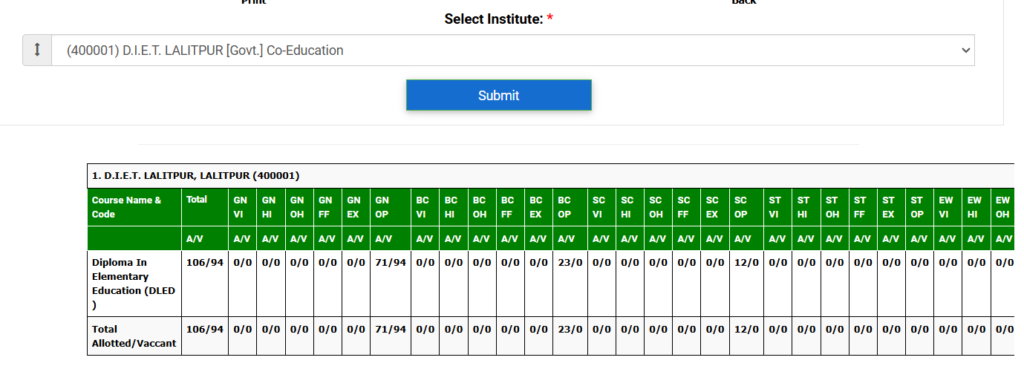Click the 'BC FF' column header
This screenshot has width=1024, height=389.
coord(510,207)
